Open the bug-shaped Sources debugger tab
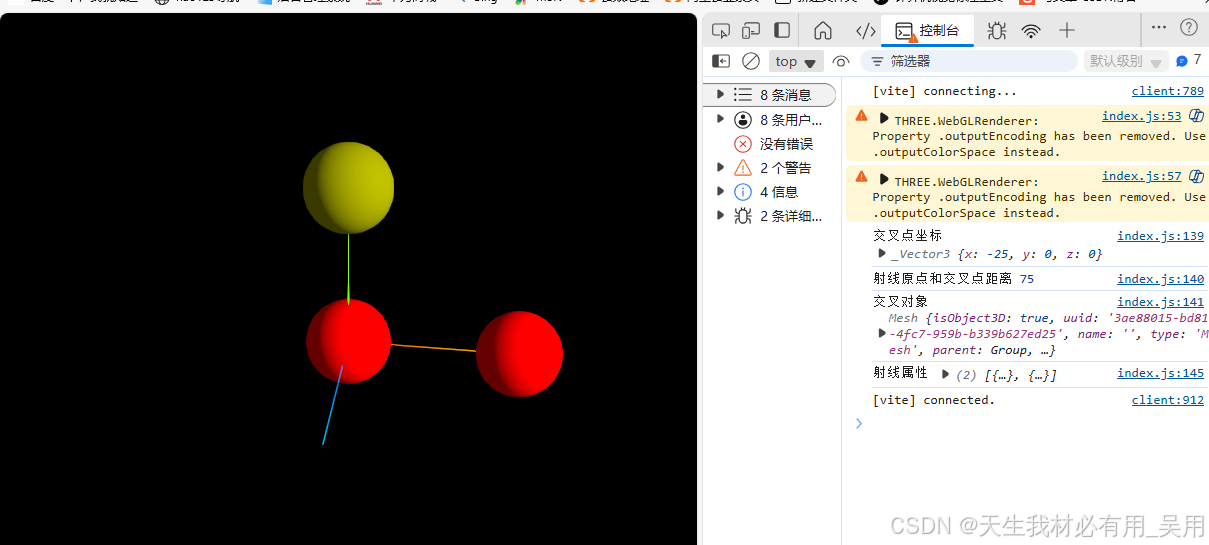Screen dimensions: 1209x545 pos(997,30)
